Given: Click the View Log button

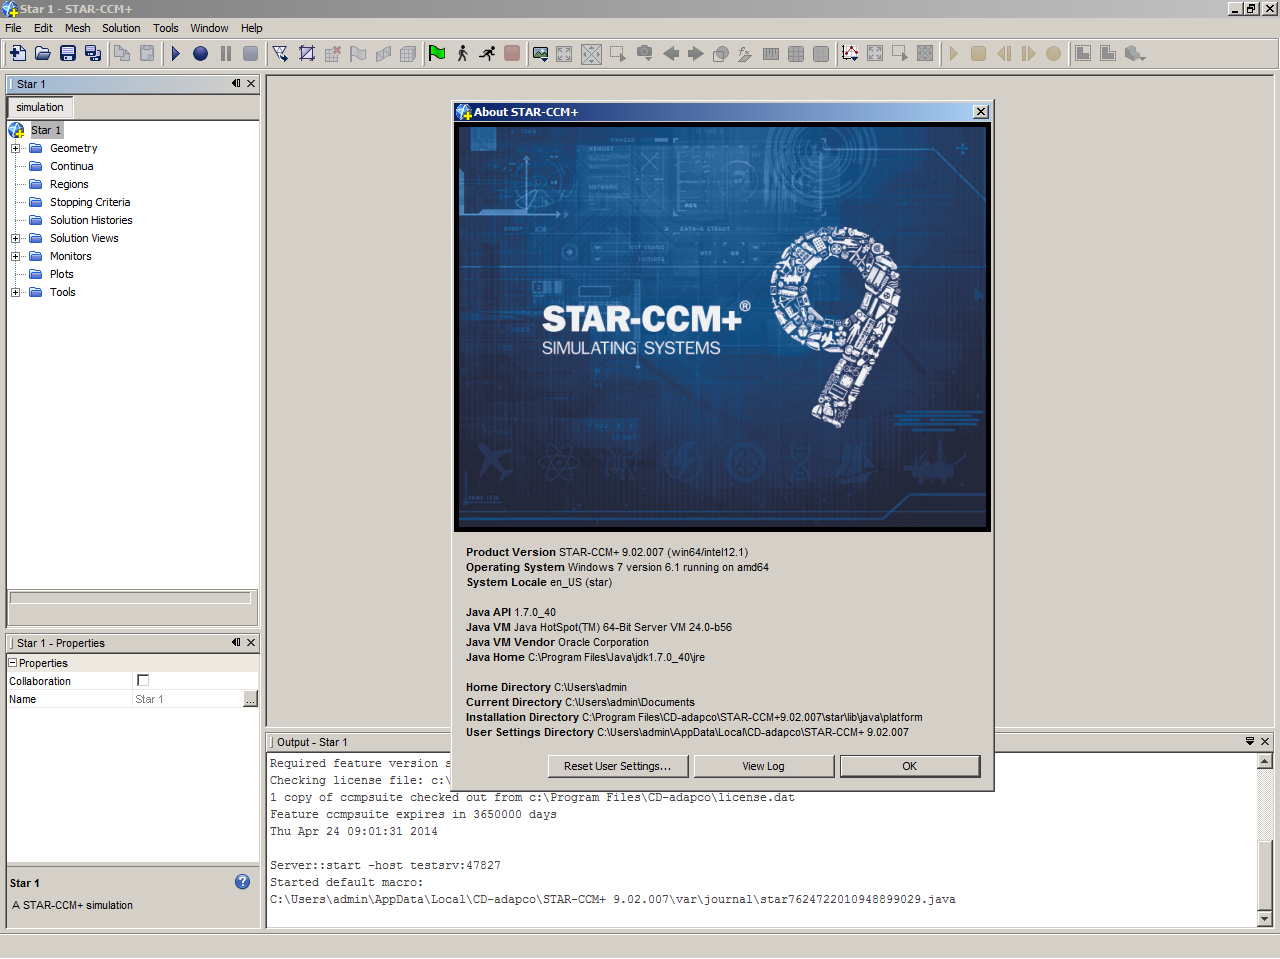Looking at the screenshot, I should 763,766.
